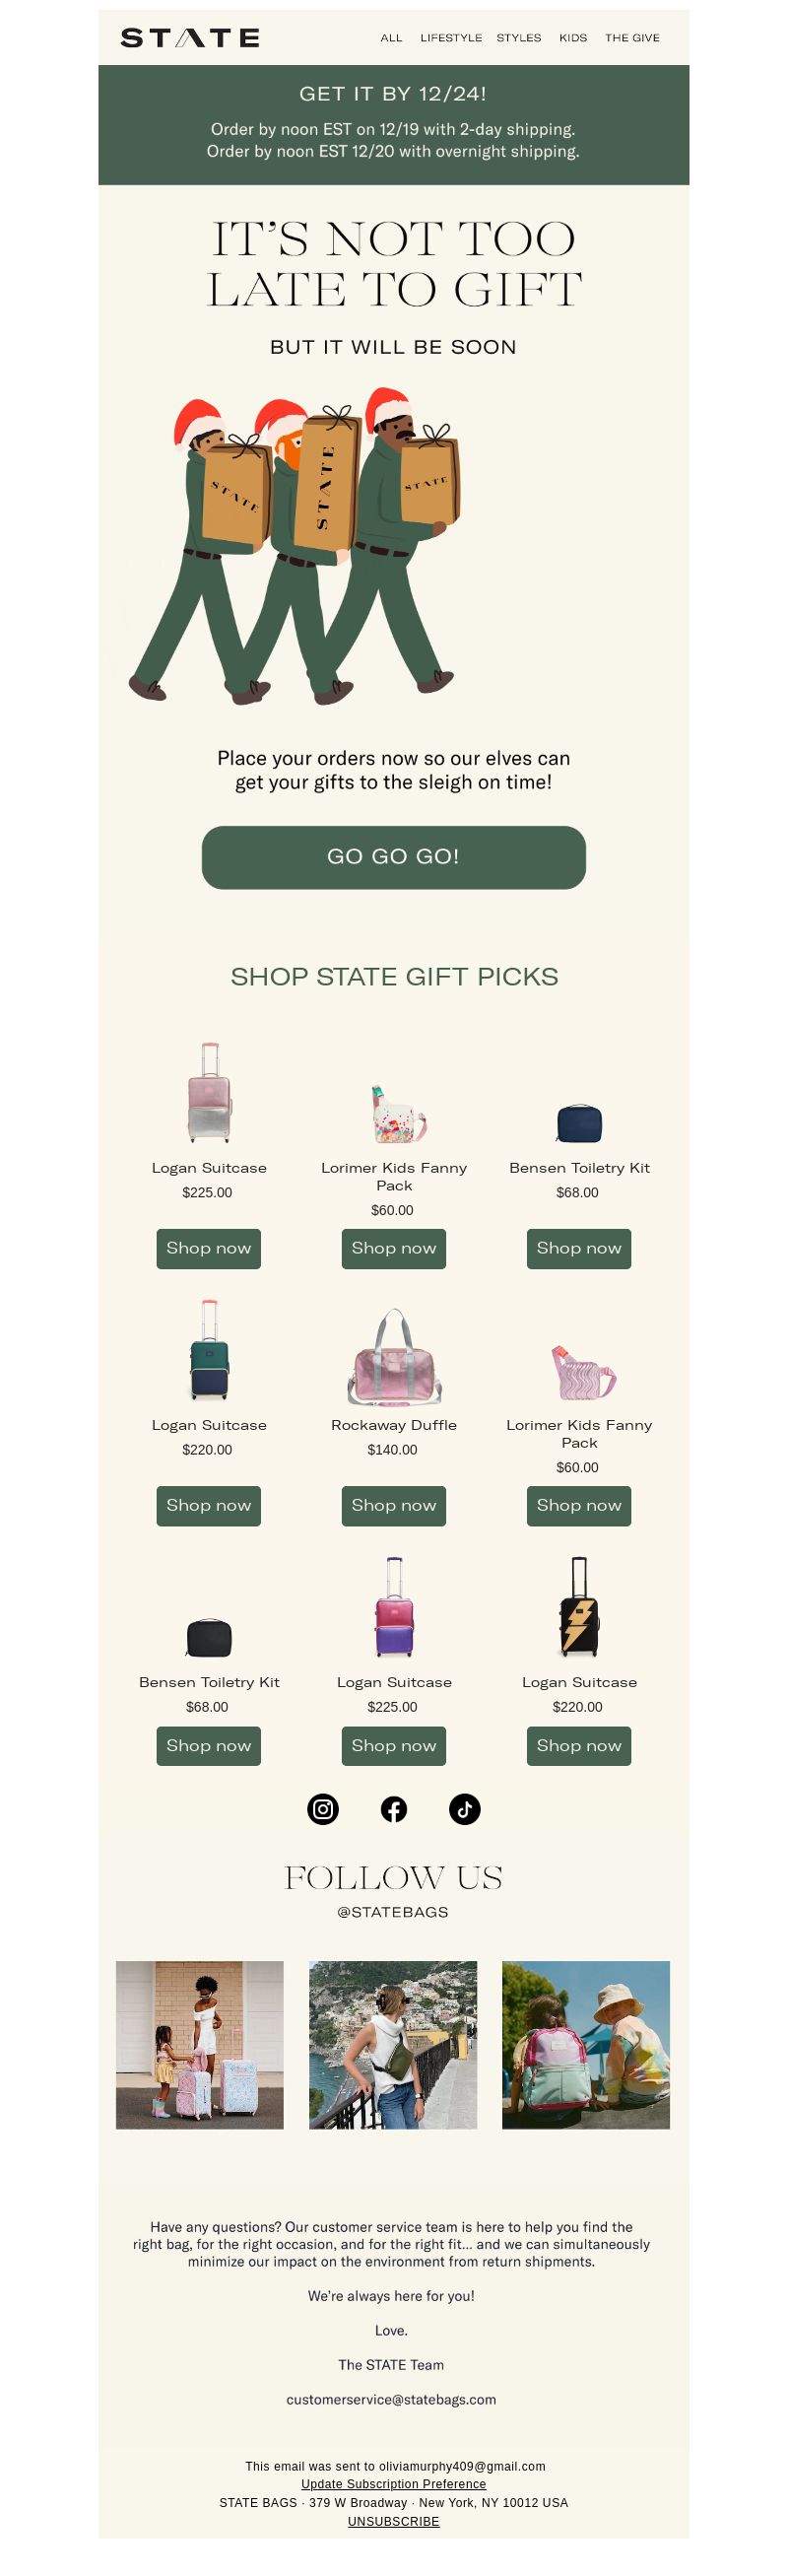Viewport: 788px width, 2576px height.
Task: Open the lightning bolt Logan Suitcase image
Action: coord(579,1606)
